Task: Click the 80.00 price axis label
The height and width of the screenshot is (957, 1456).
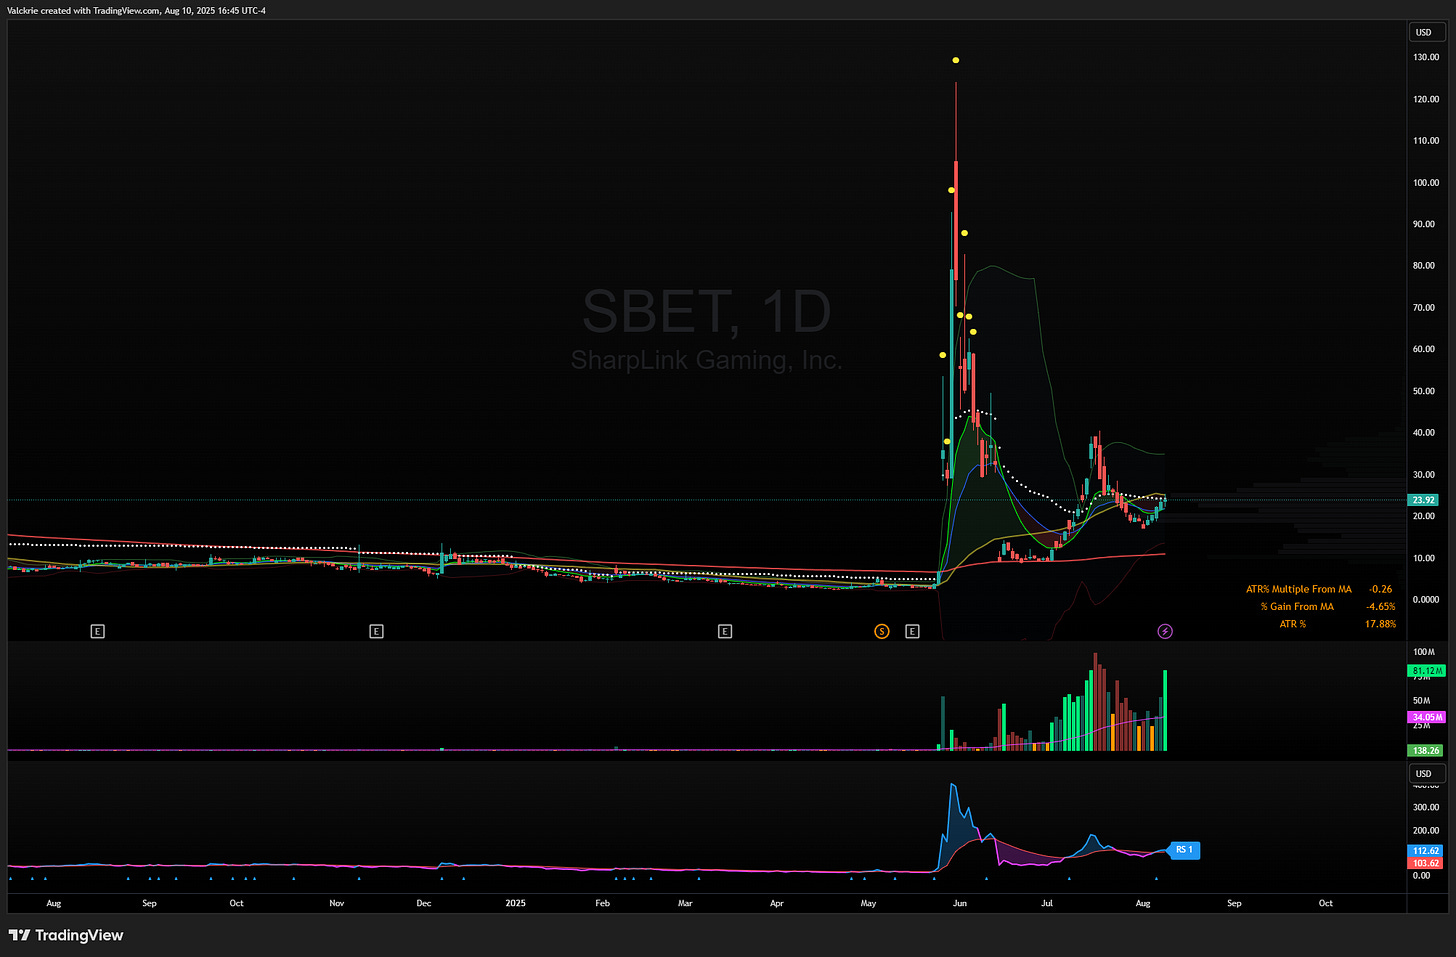Action: [1426, 266]
